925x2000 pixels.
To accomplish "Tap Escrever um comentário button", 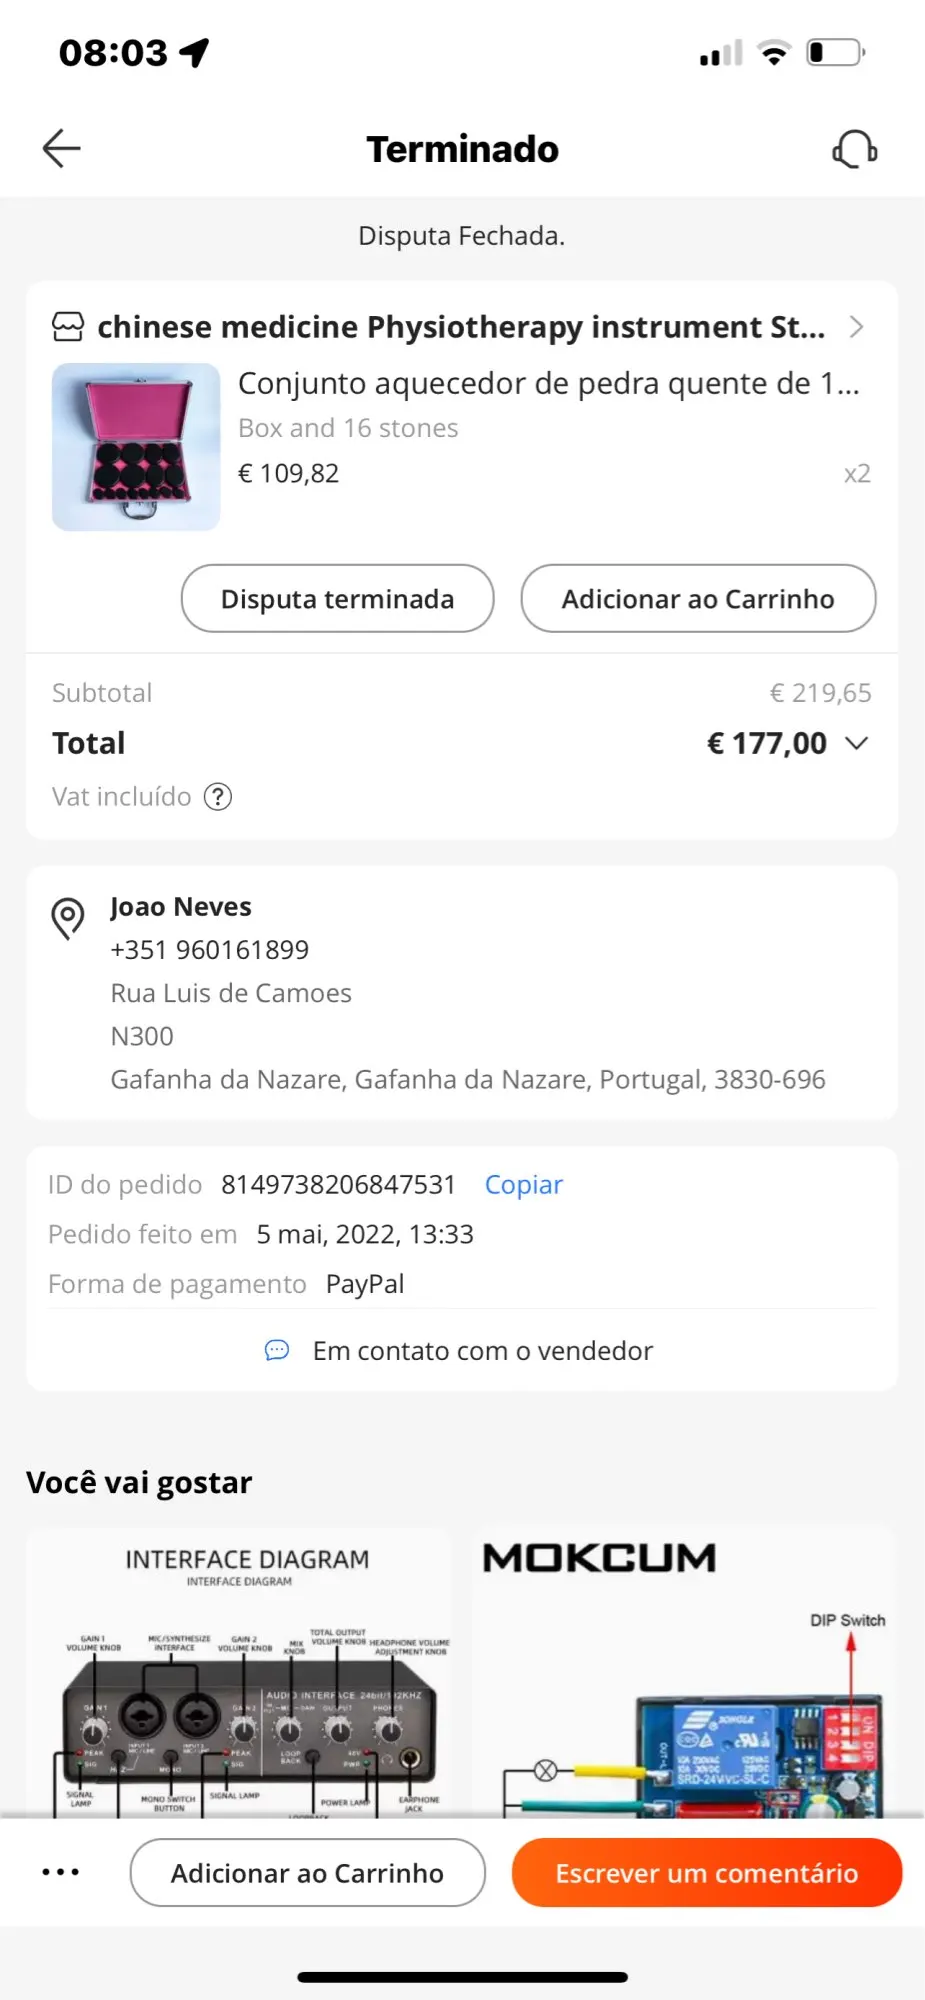I will [x=706, y=1873].
